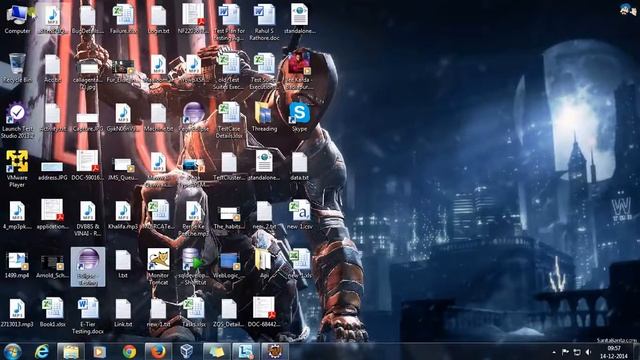
Task: Select the Rahul S Rathore.doc file
Action: tap(264, 22)
